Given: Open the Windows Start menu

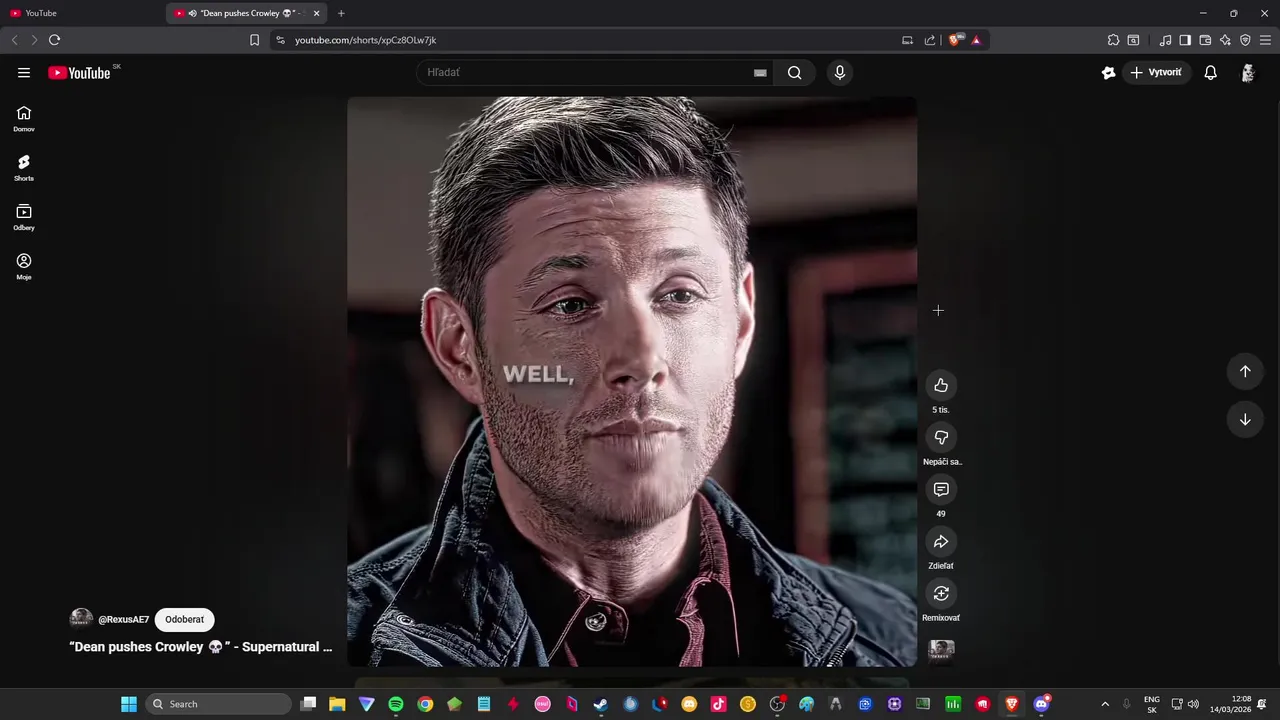Looking at the screenshot, I should 129,704.
